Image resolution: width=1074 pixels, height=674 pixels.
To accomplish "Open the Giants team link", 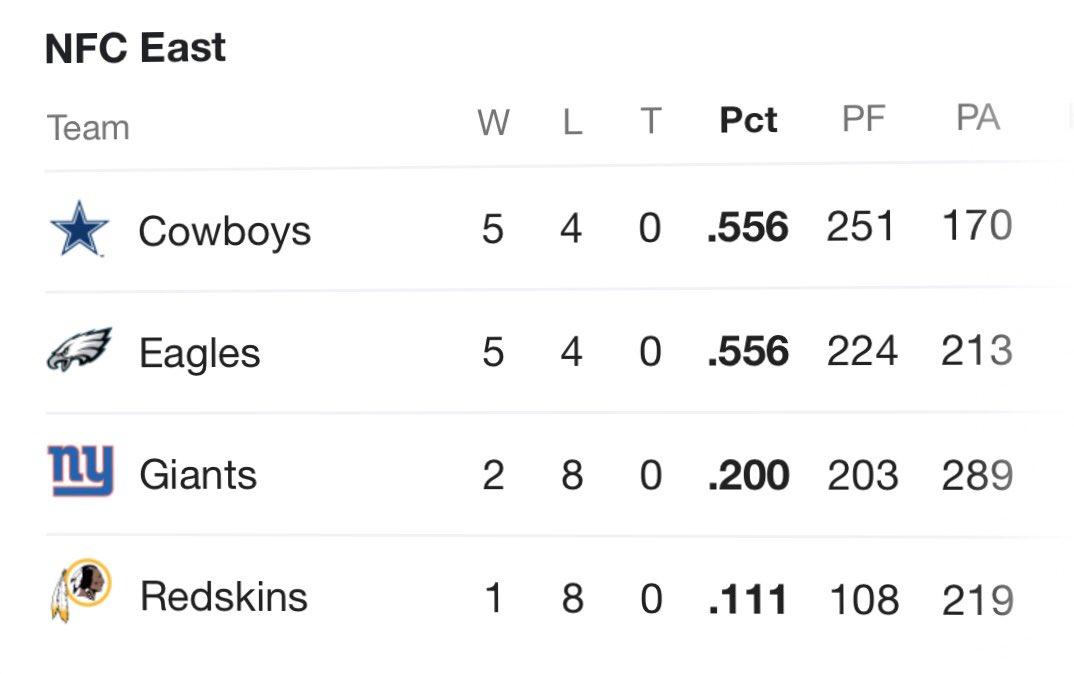I will point(198,474).
